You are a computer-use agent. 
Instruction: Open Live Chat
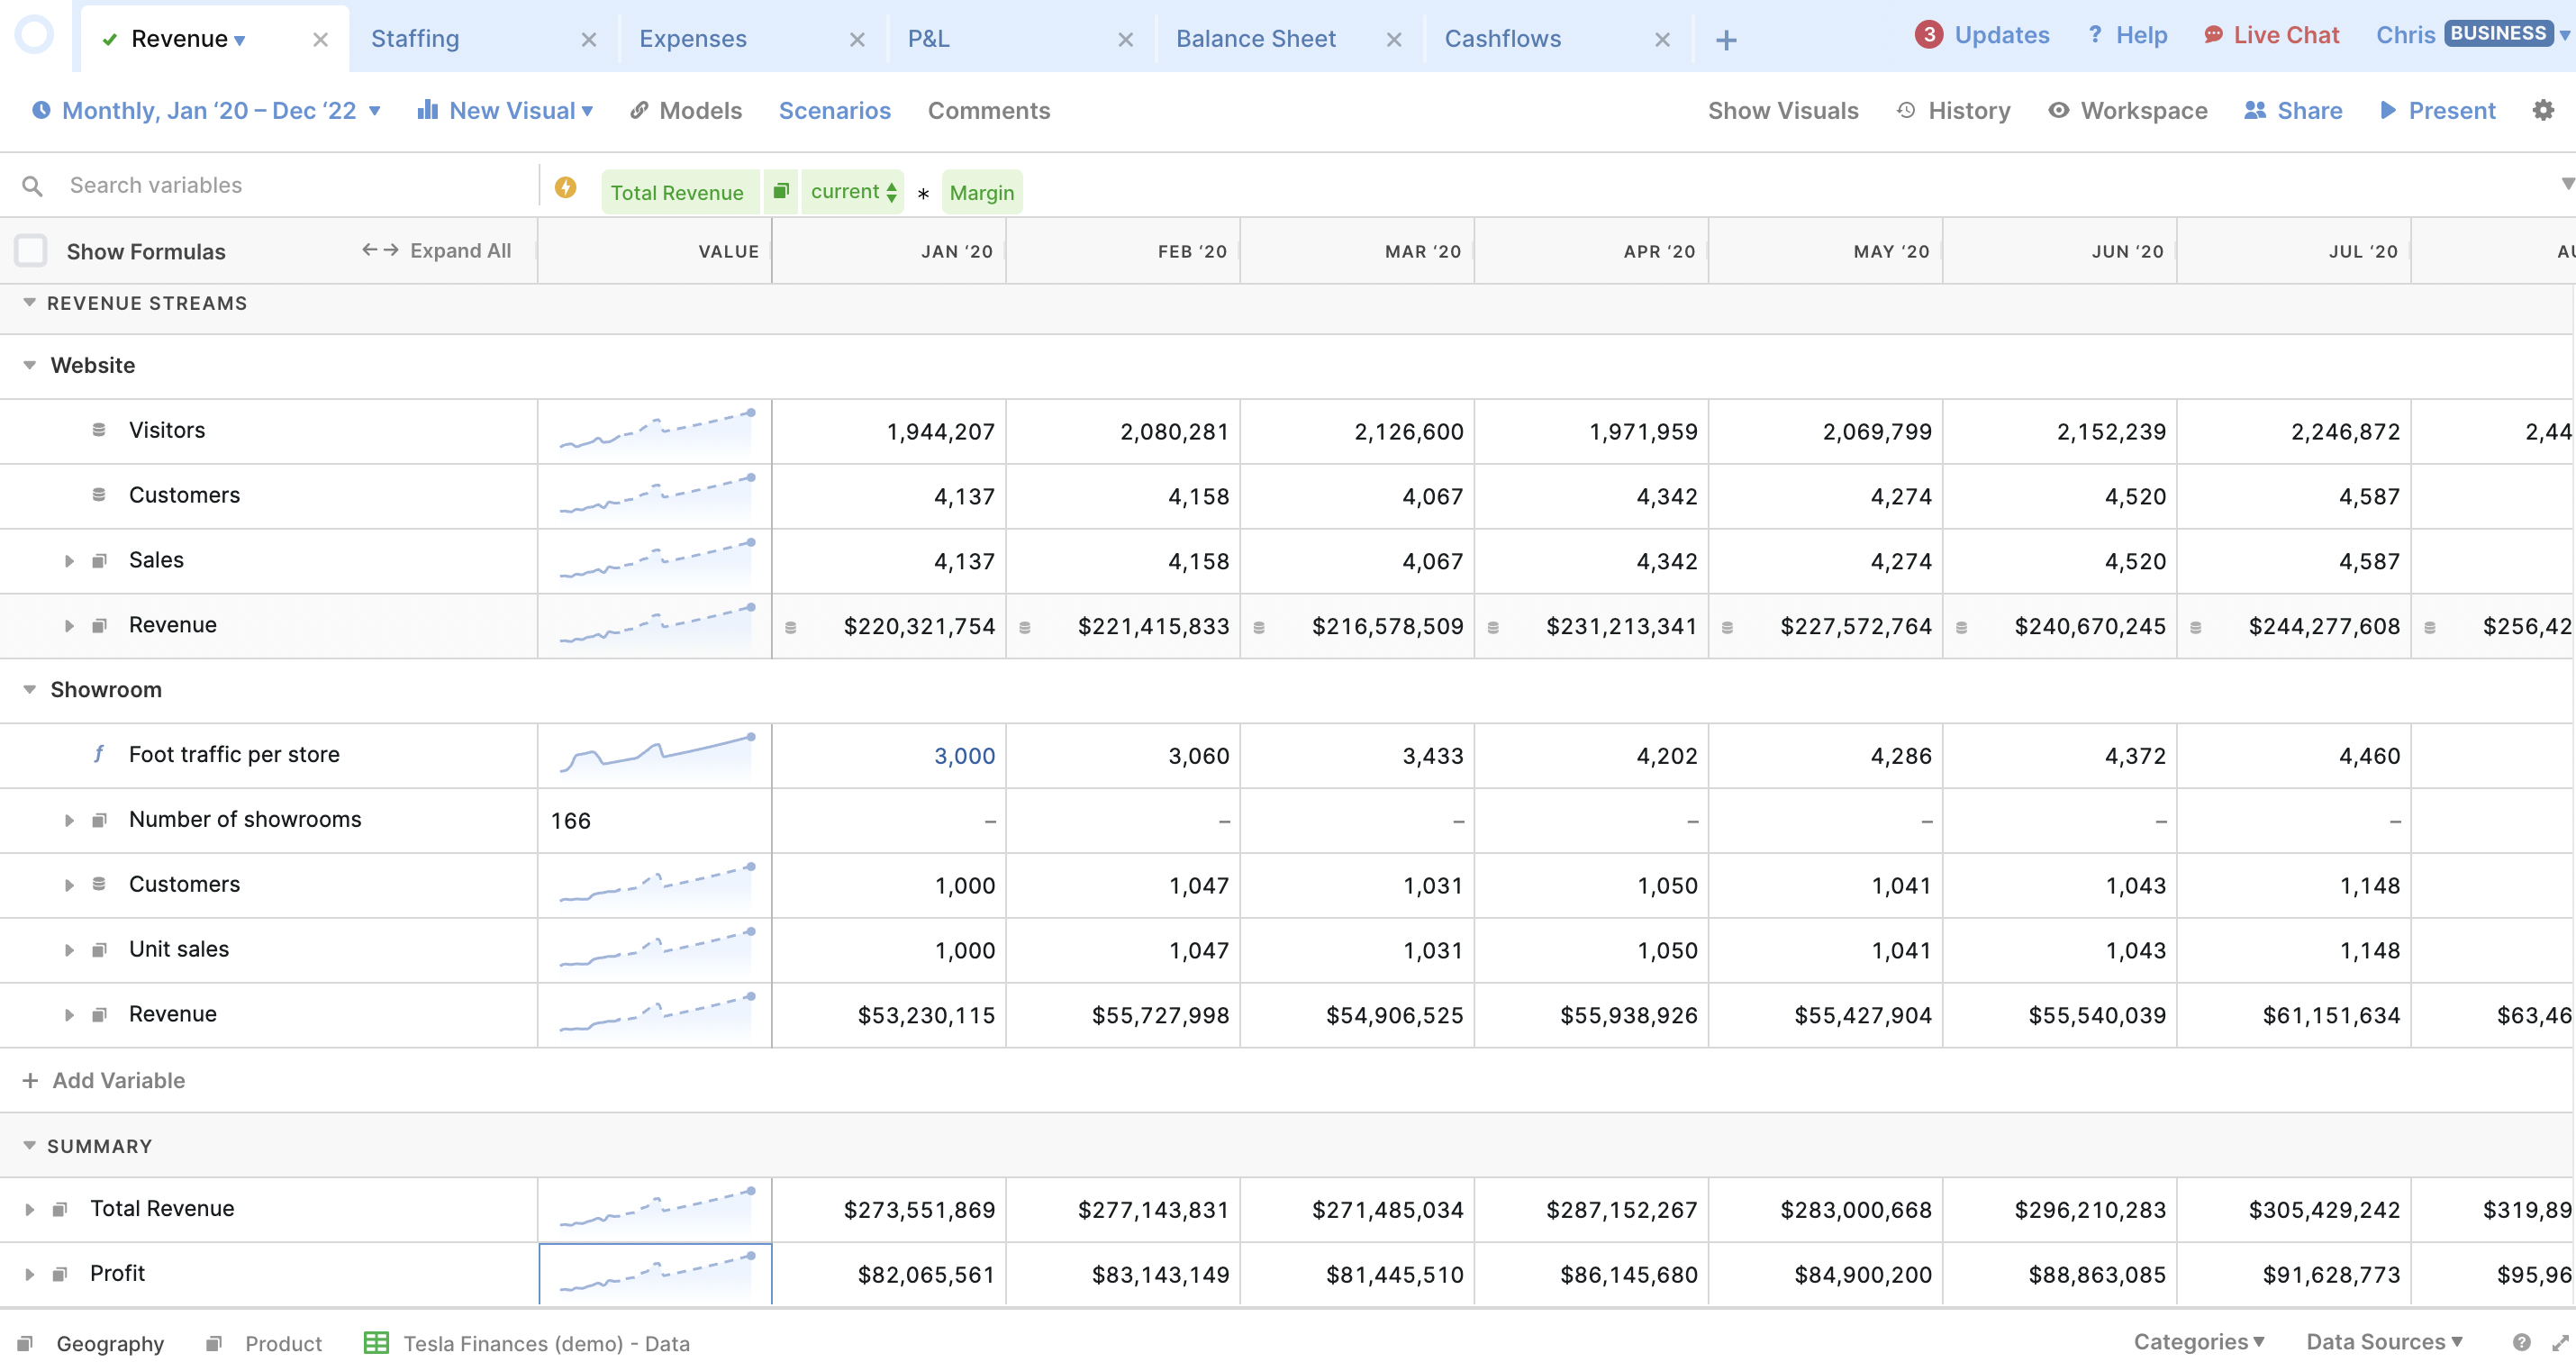click(2272, 35)
